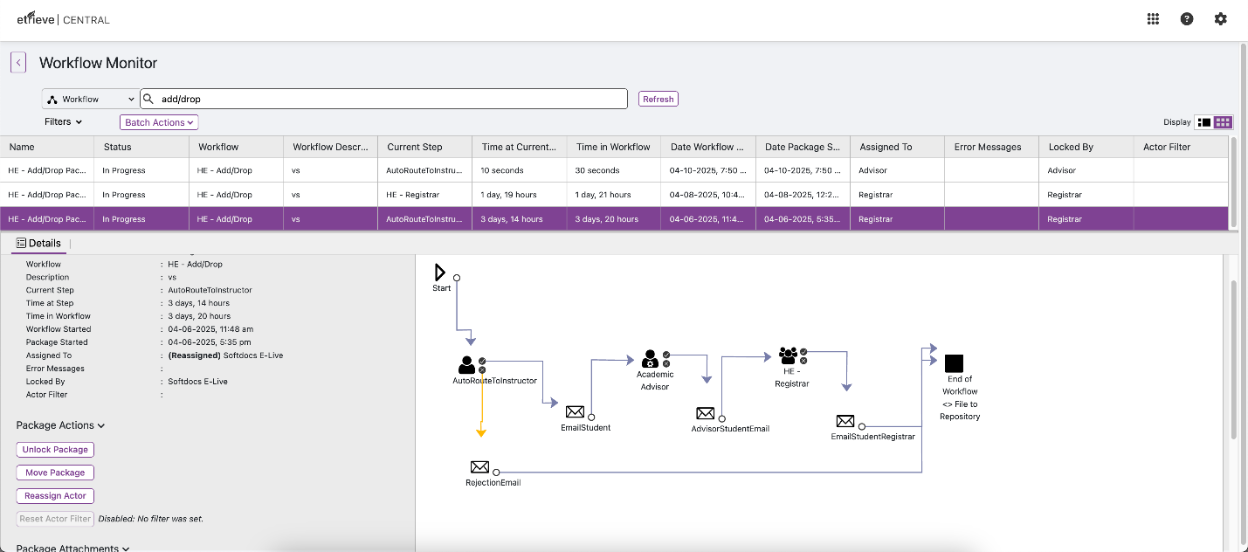Open the apps grid icon
This screenshot has height=552, width=1248.
point(1153,19)
